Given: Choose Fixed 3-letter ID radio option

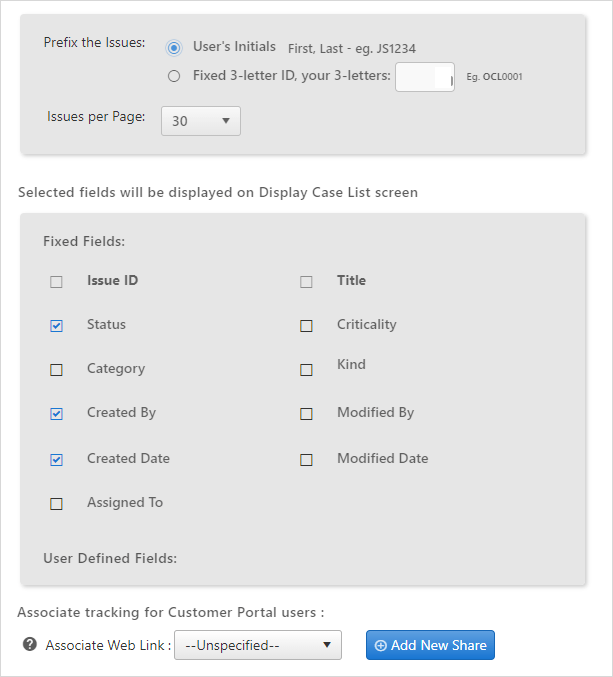Looking at the screenshot, I should [x=174, y=76].
